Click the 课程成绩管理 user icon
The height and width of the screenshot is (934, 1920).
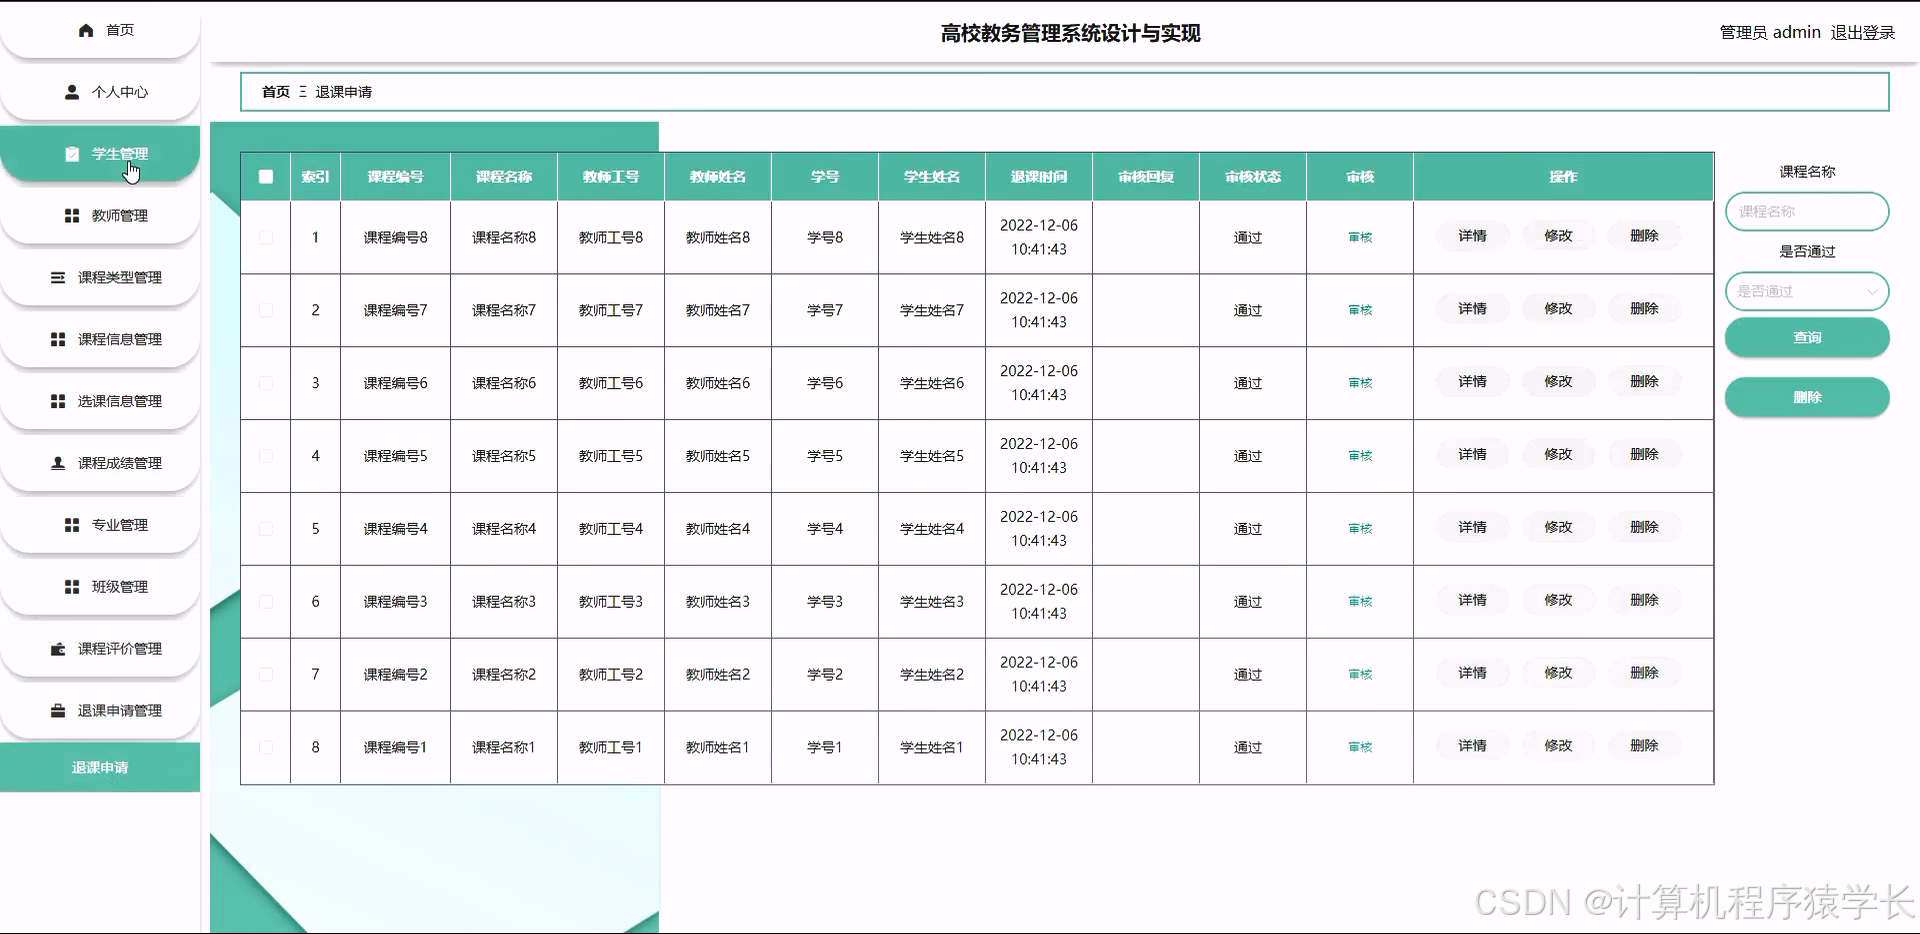[57, 462]
